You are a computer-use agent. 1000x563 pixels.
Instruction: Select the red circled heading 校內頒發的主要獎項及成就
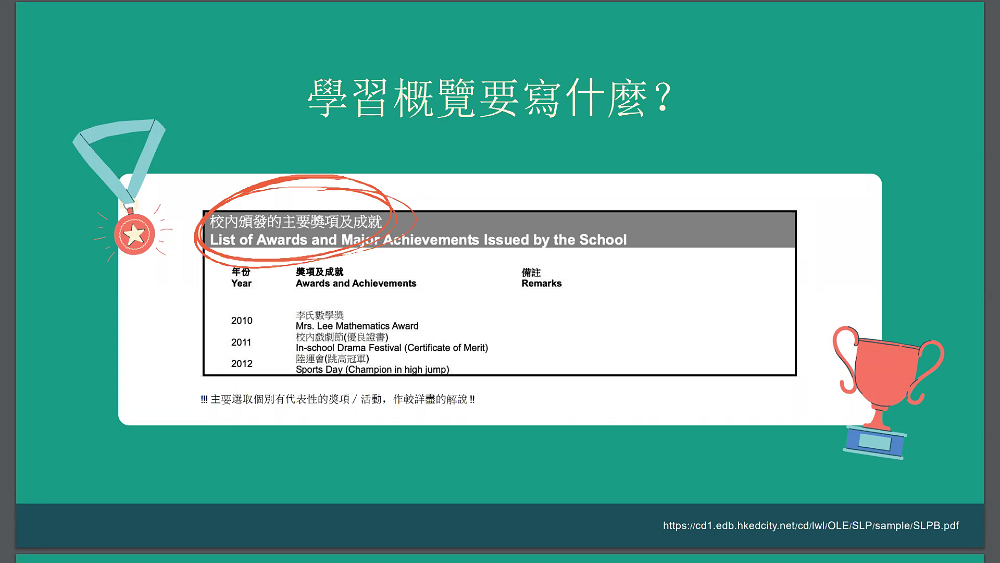click(296, 221)
